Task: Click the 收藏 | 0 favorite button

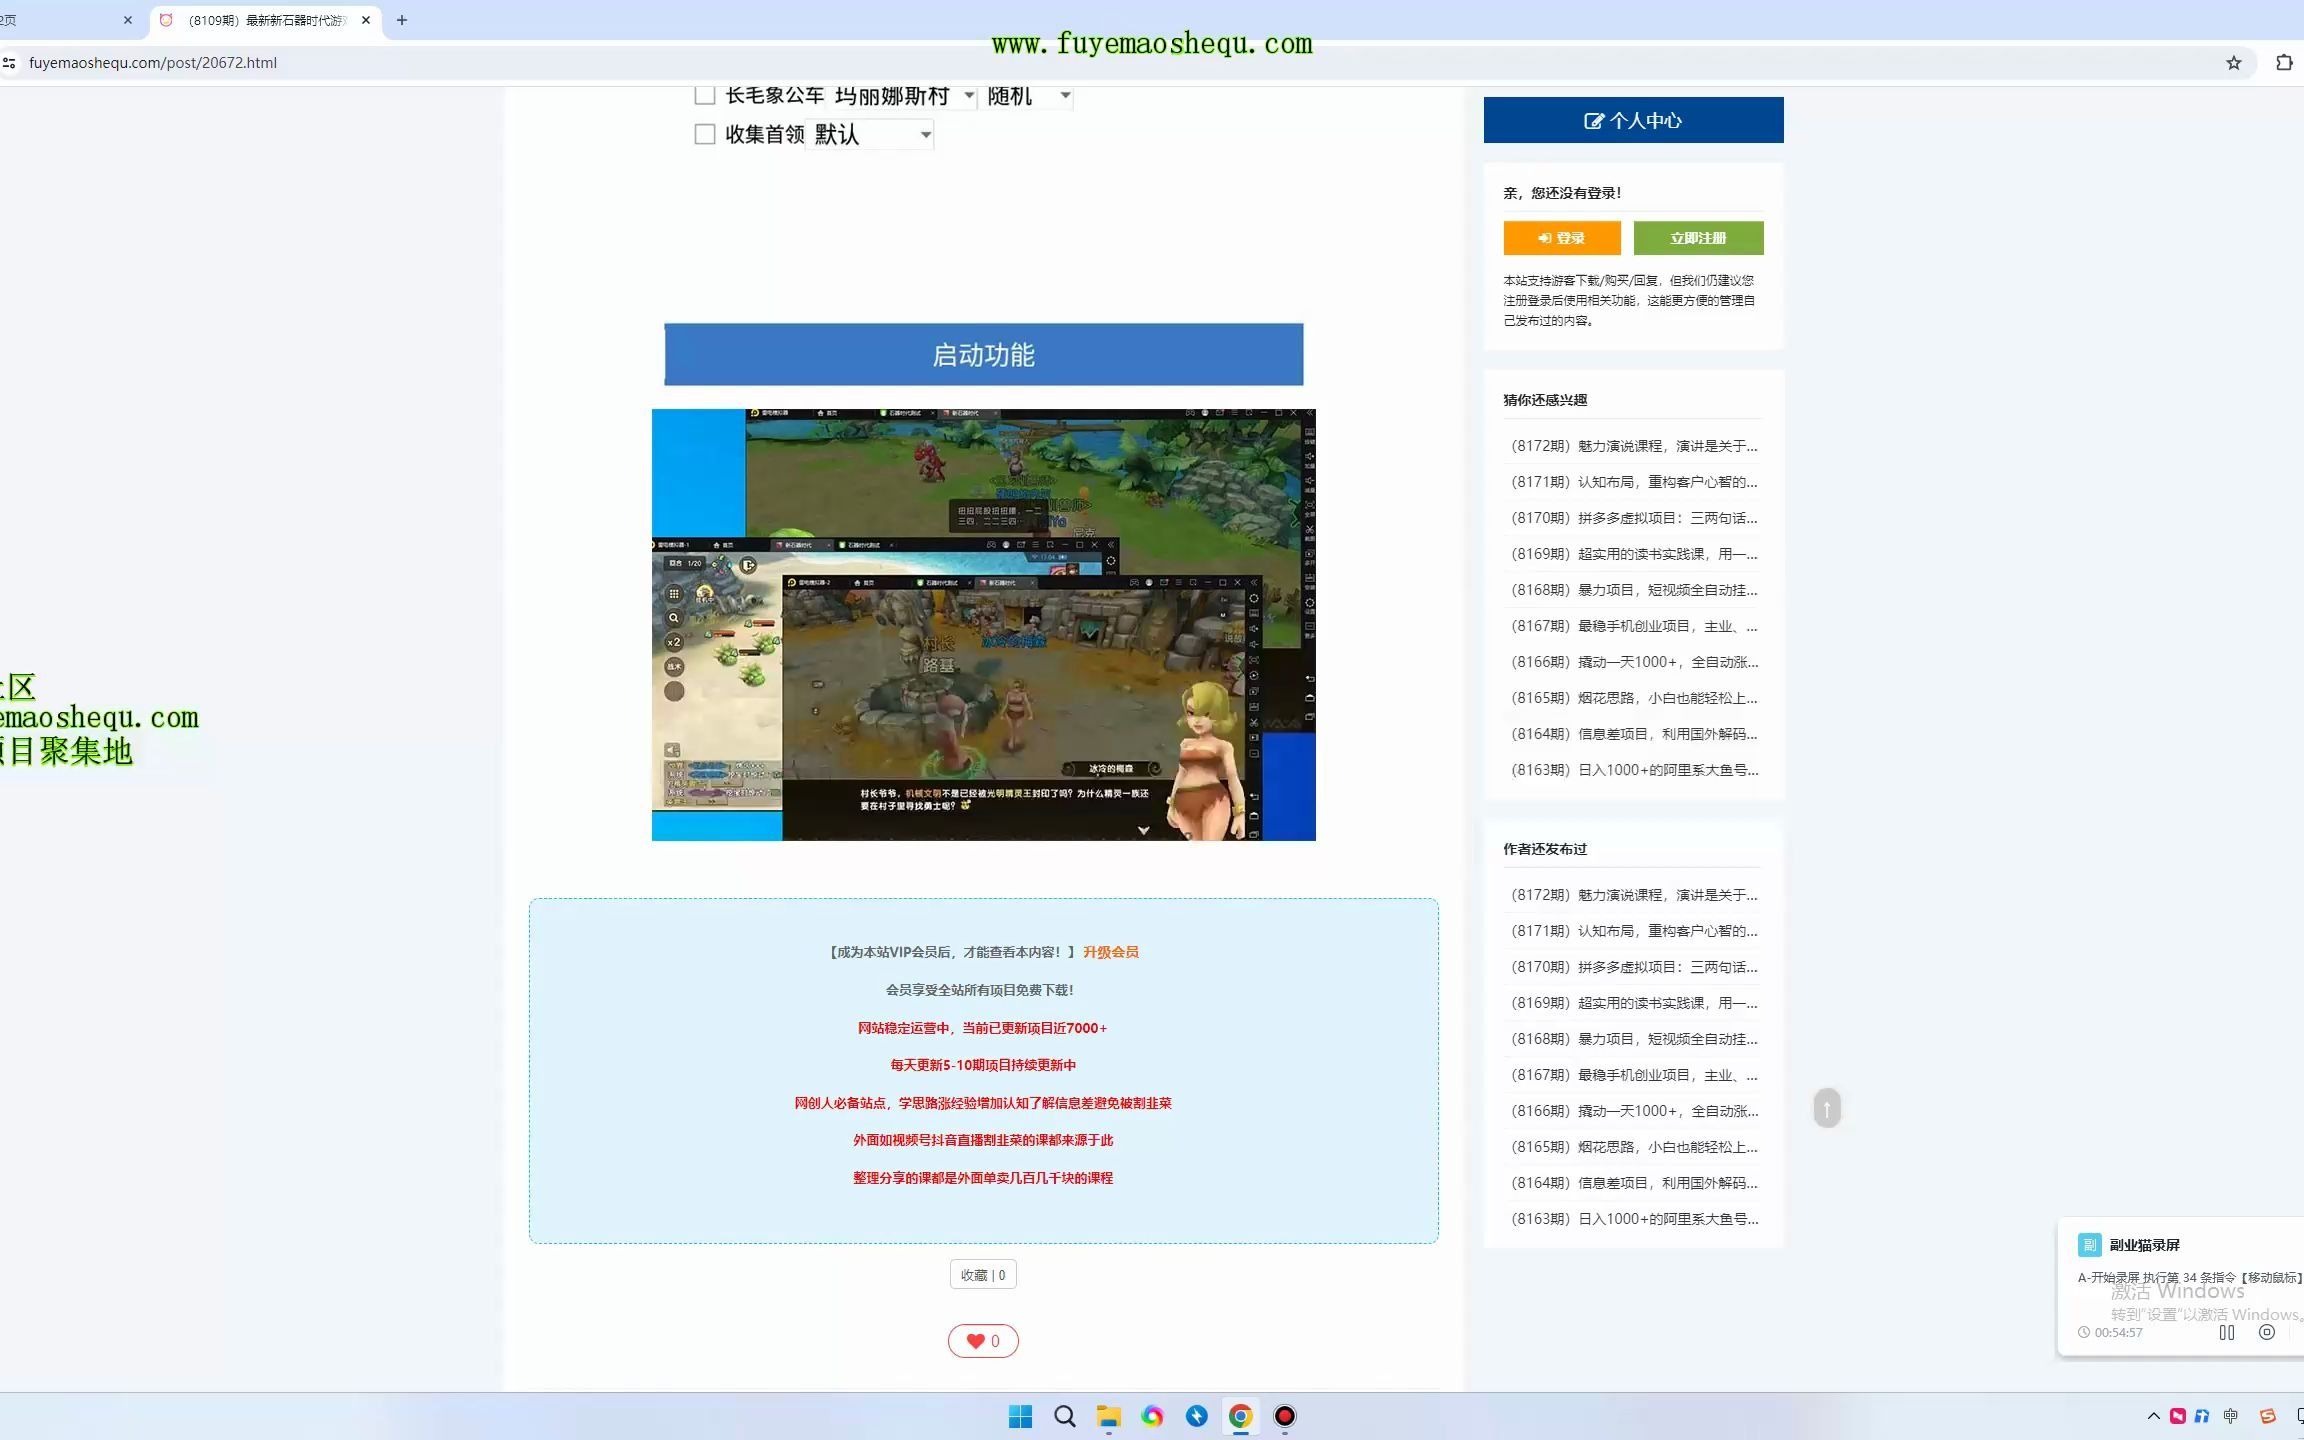Action: (983, 1275)
